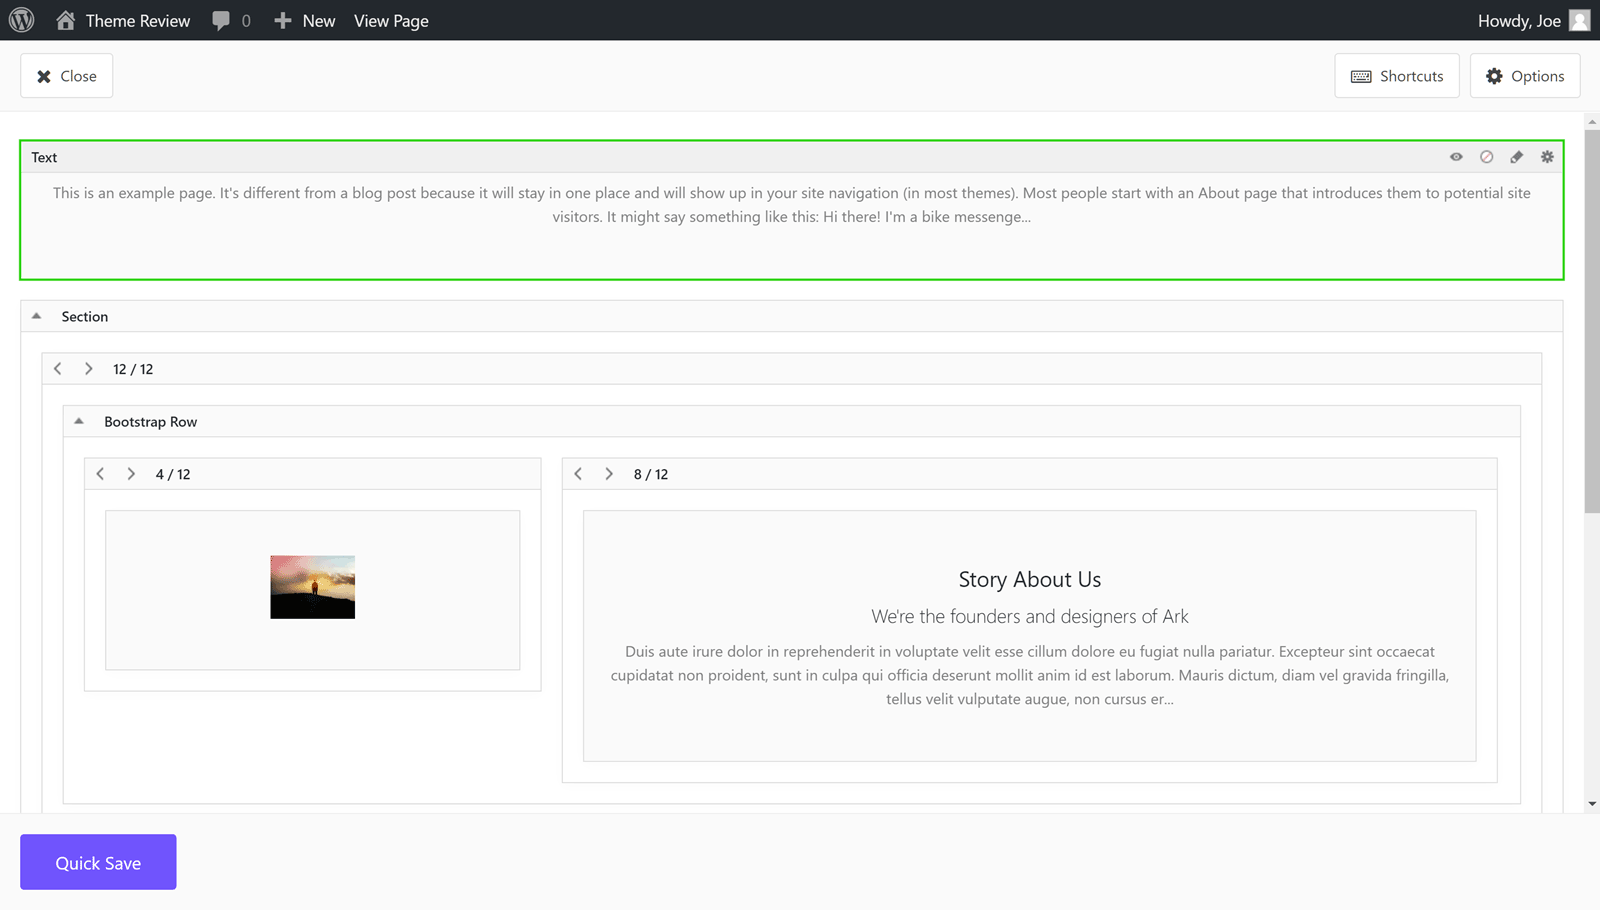
Task: Toggle the eye visibility icon on Text block
Action: click(x=1456, y=157)
